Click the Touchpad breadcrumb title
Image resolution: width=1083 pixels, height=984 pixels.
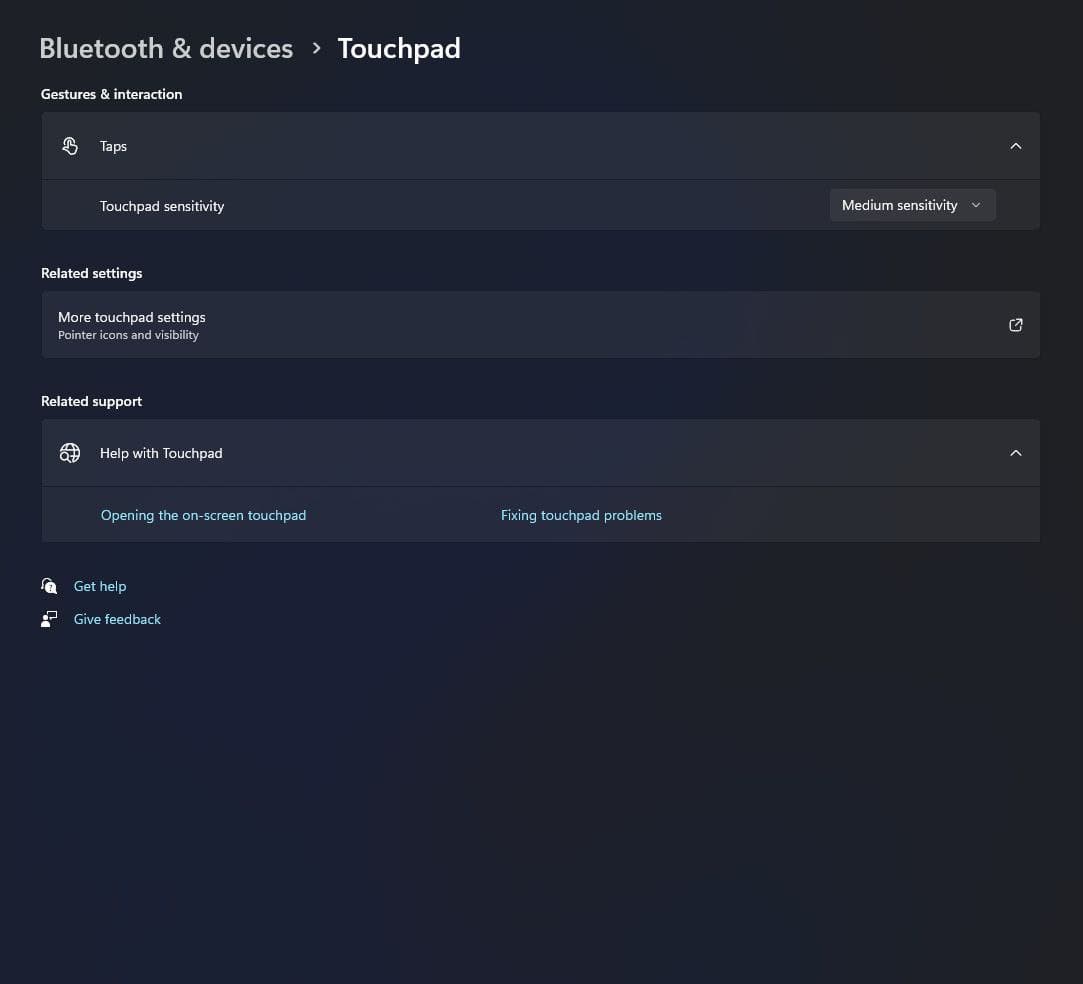coord(399,48)
